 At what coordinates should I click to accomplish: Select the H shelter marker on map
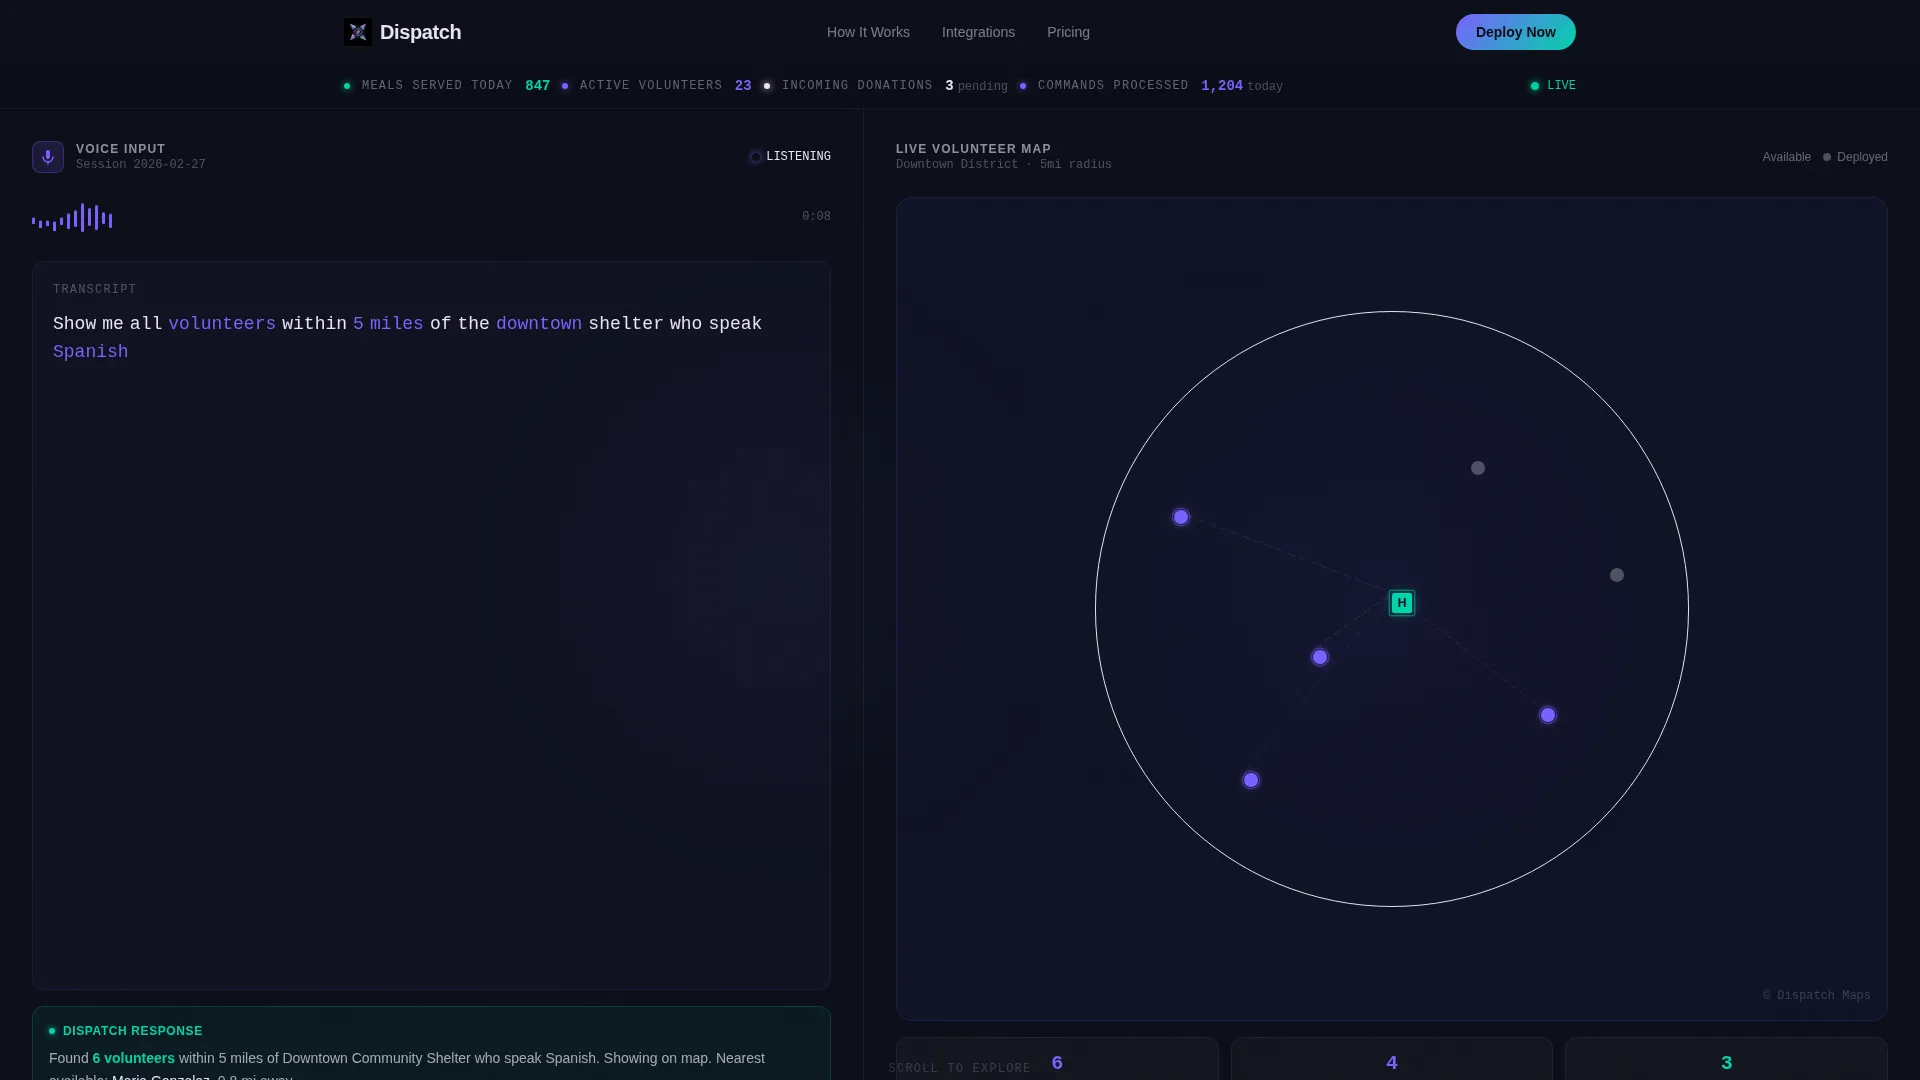tap(1402, 603)
